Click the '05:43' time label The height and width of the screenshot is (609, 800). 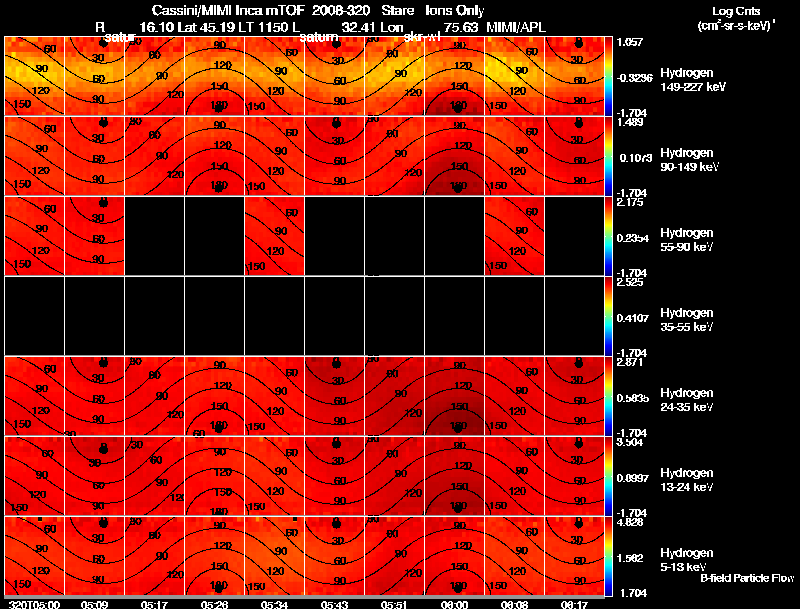click(334, 605)
